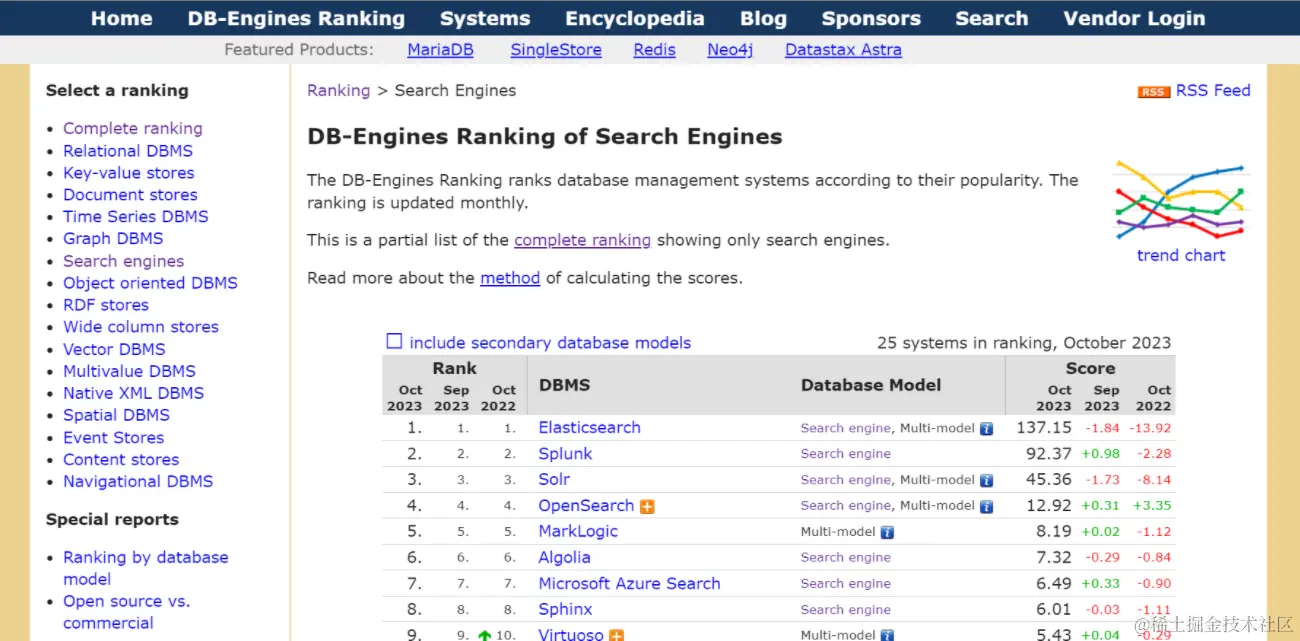Open featured product Neo4j

point(730,49)
